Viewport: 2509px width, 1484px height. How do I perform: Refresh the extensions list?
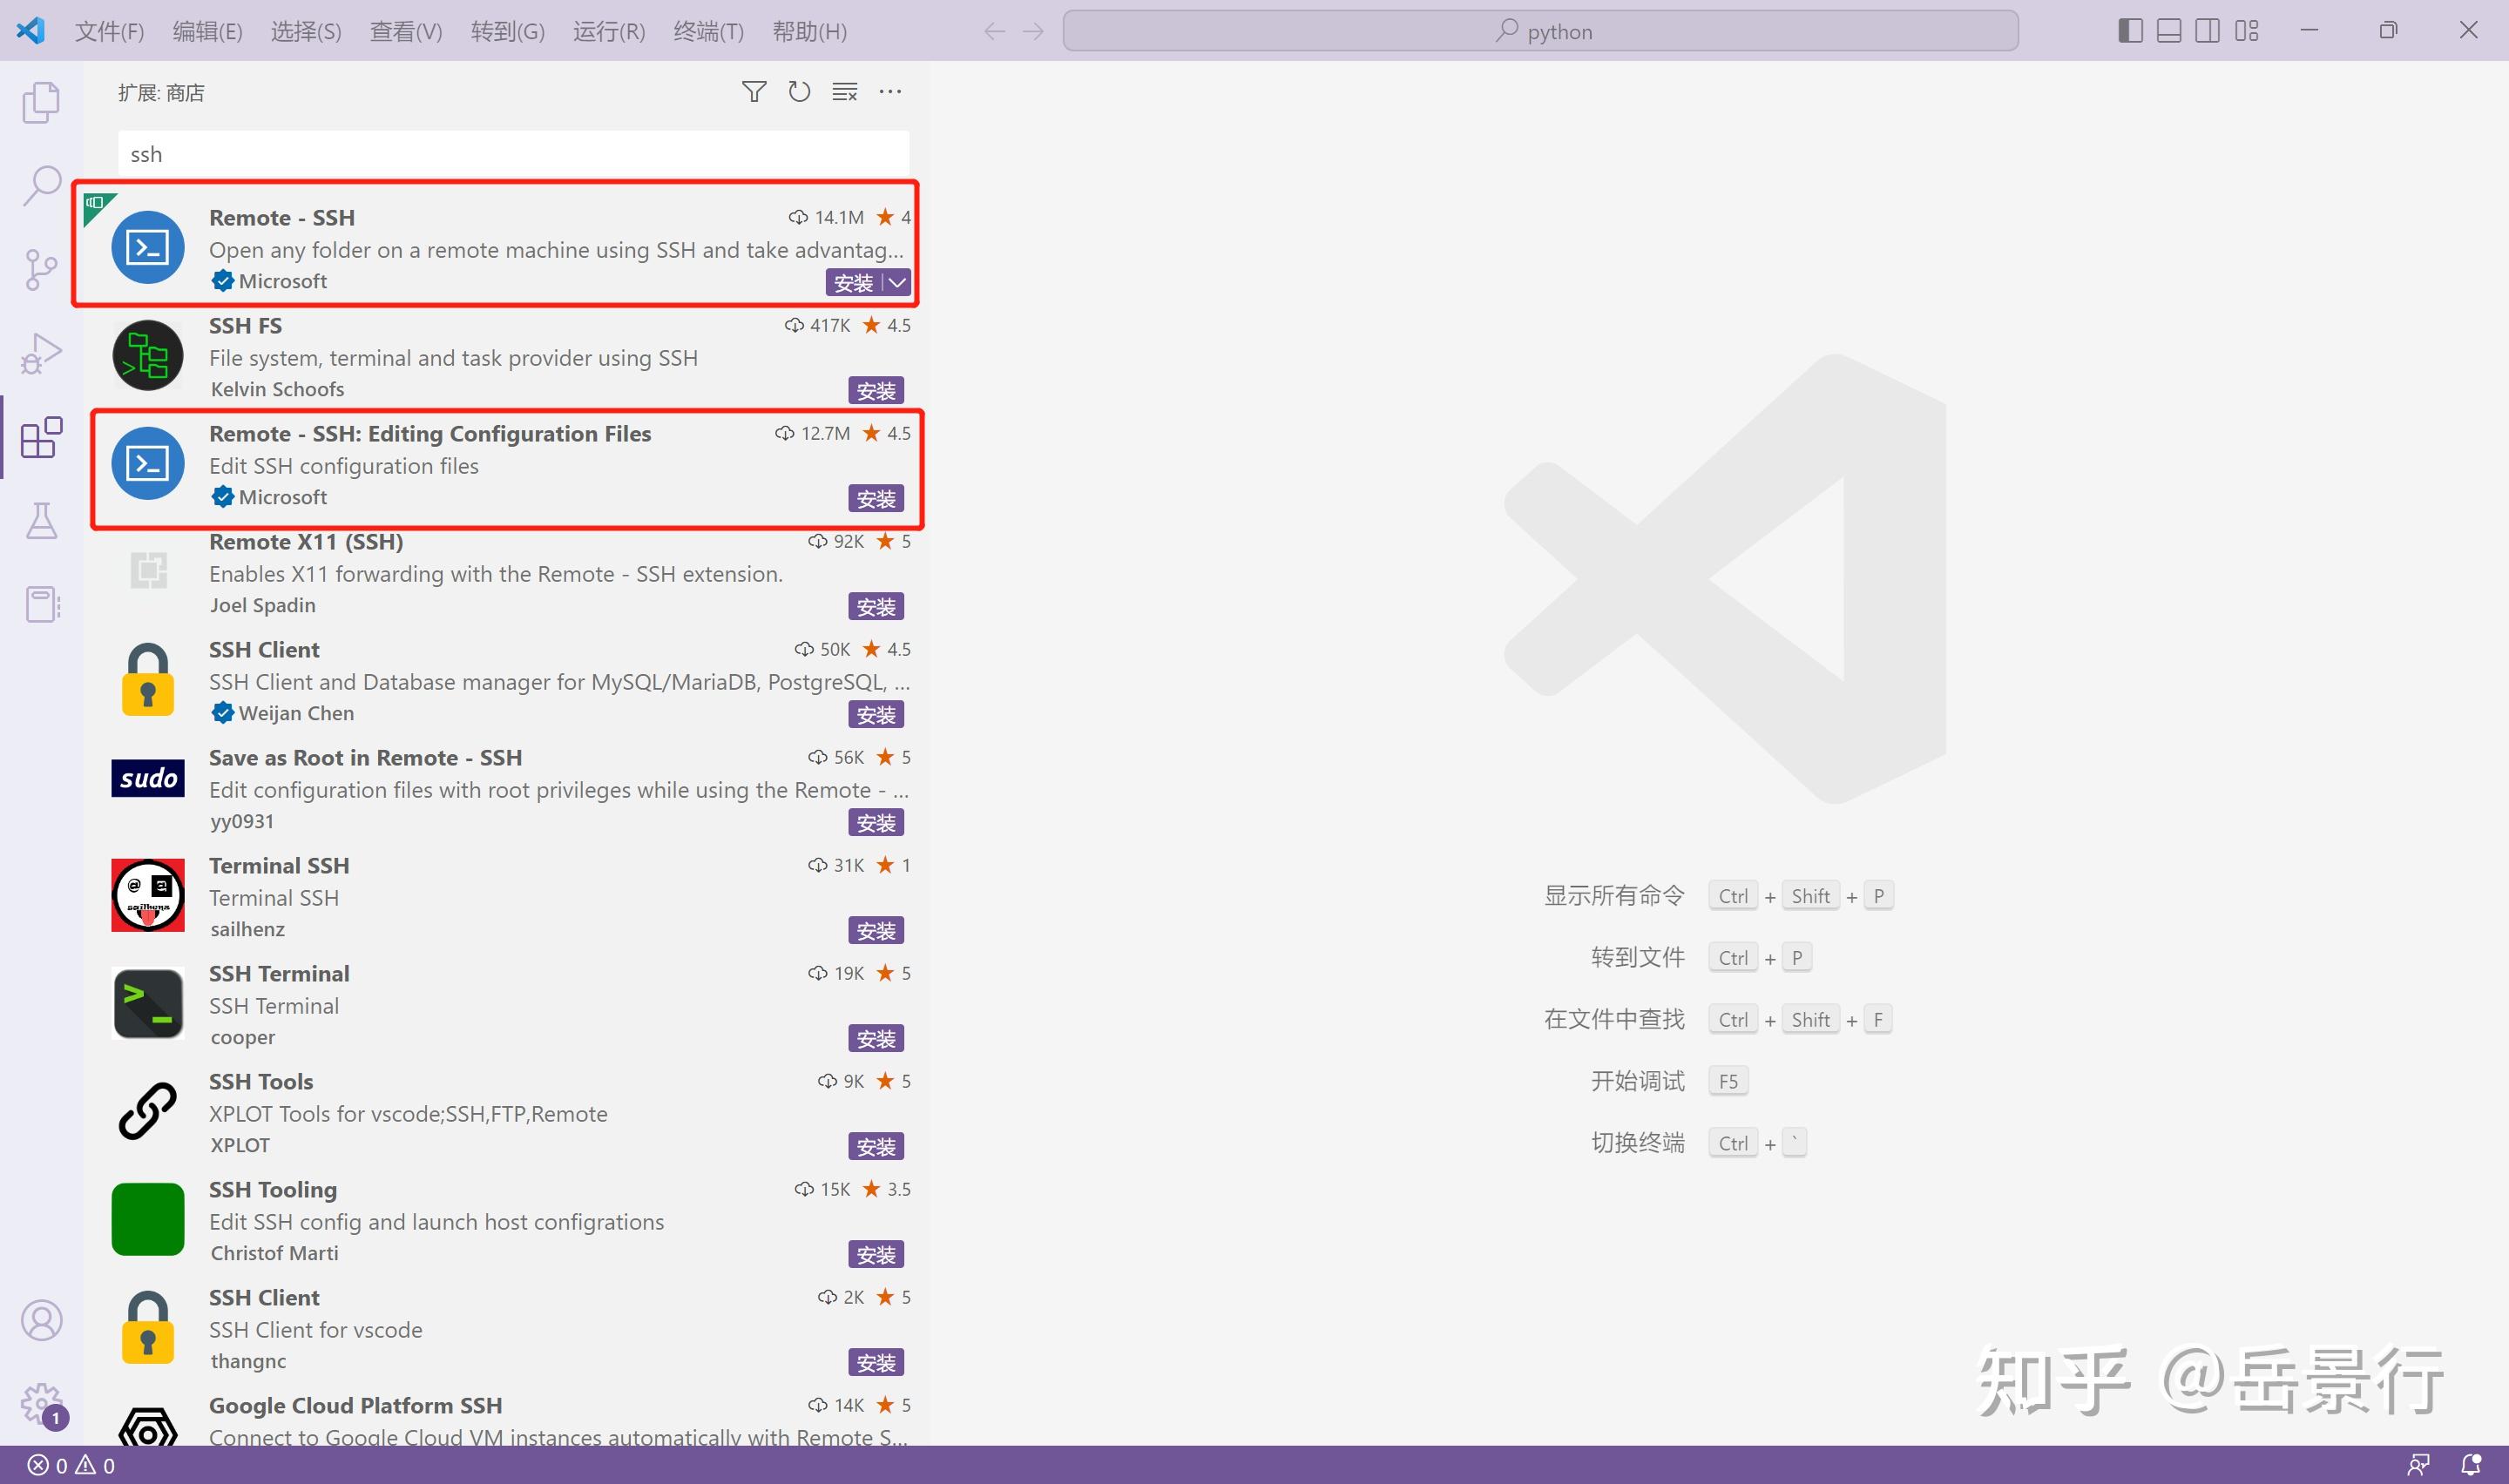pyautogui.click(x=799, y=92)
